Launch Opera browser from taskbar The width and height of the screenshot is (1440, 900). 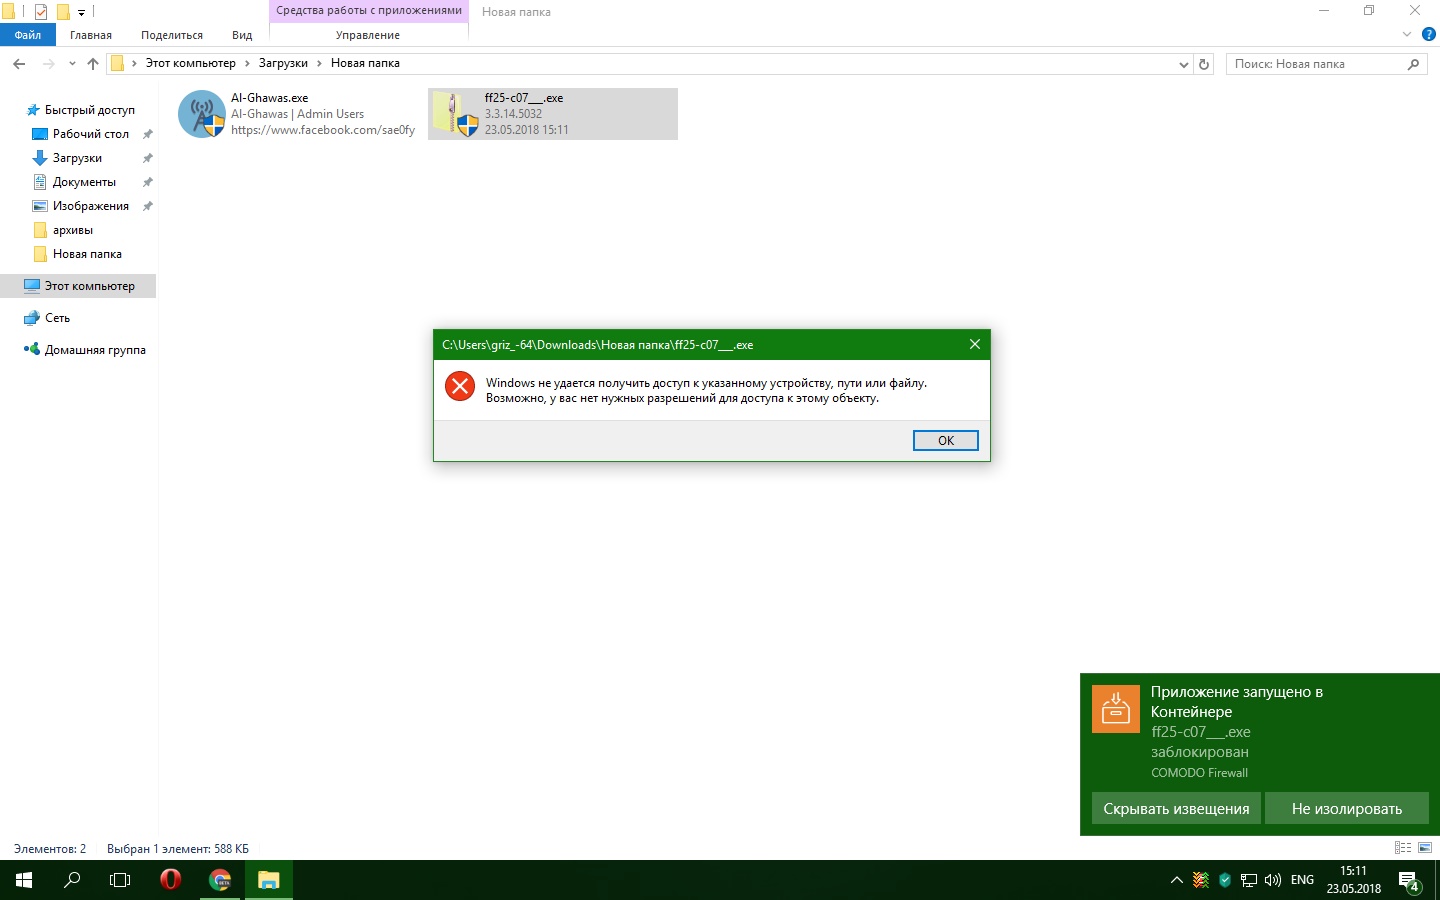(x=171, y=880)
